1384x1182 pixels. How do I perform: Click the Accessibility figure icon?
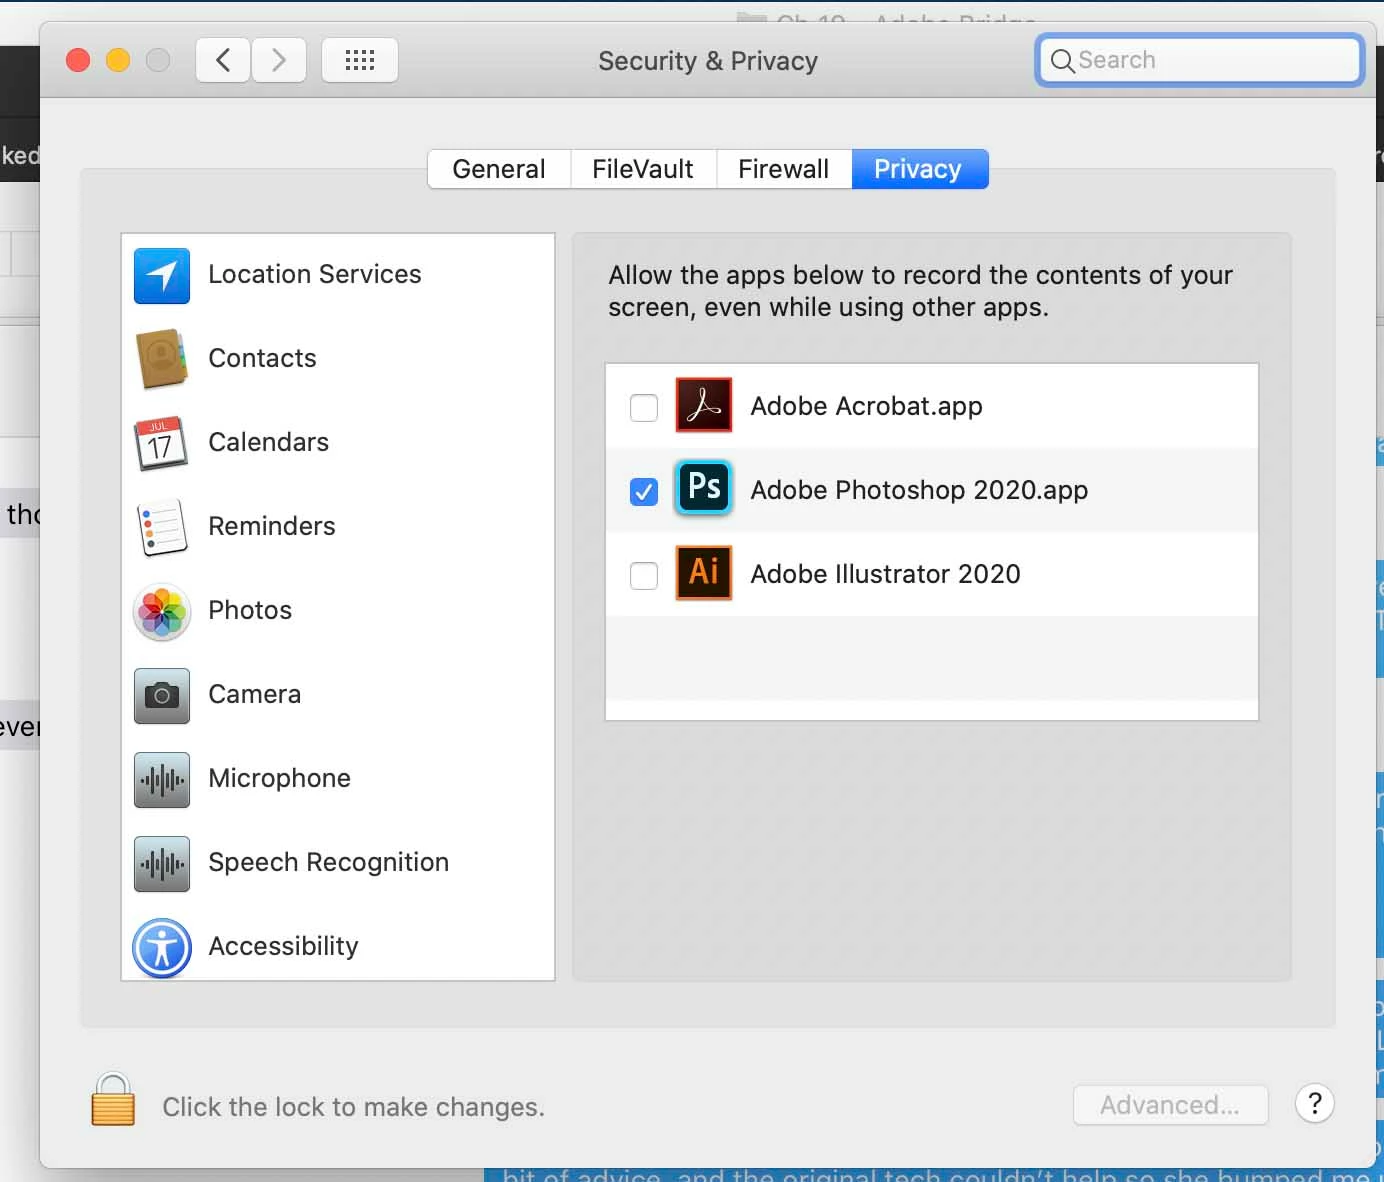[162, 947]
